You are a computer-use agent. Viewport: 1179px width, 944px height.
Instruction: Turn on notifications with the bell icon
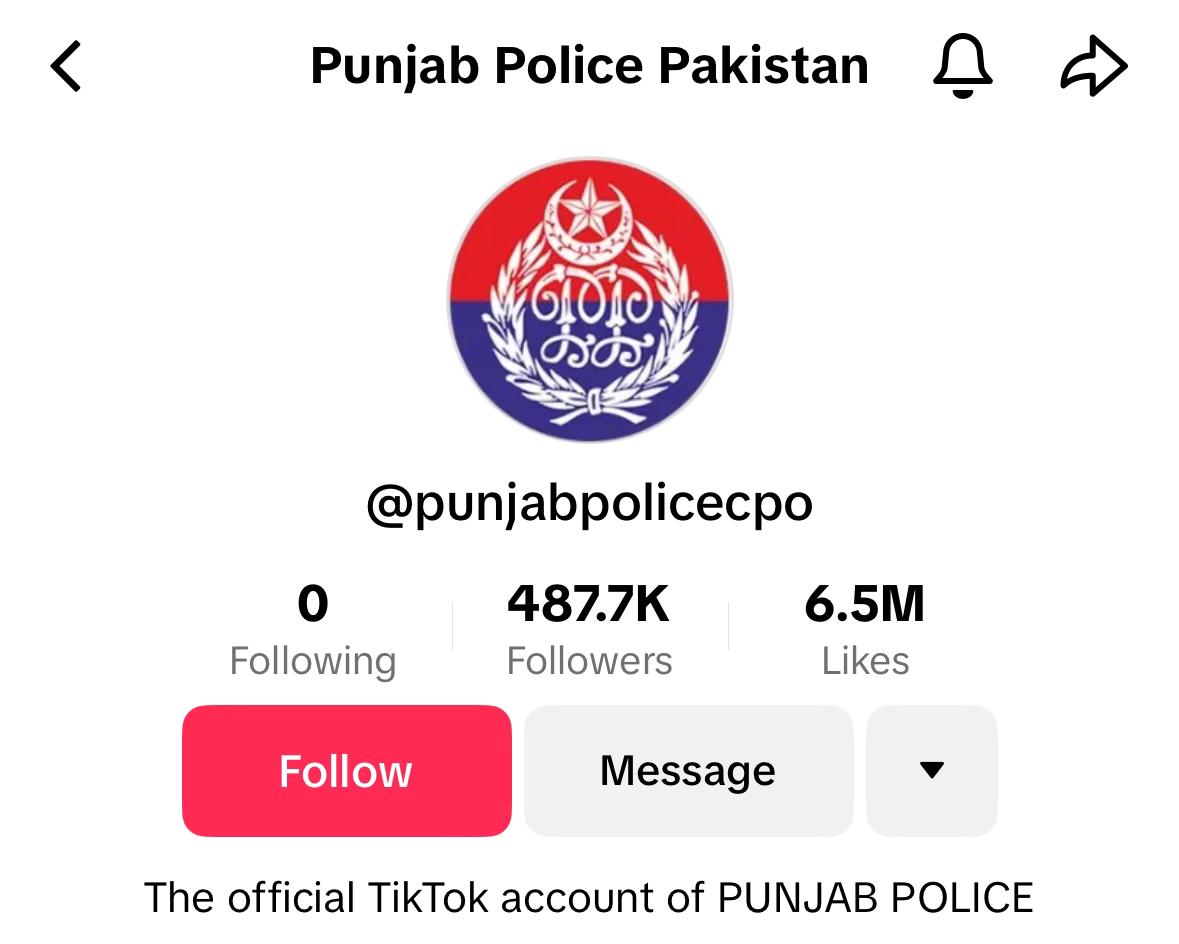click(x=962, y=66)
